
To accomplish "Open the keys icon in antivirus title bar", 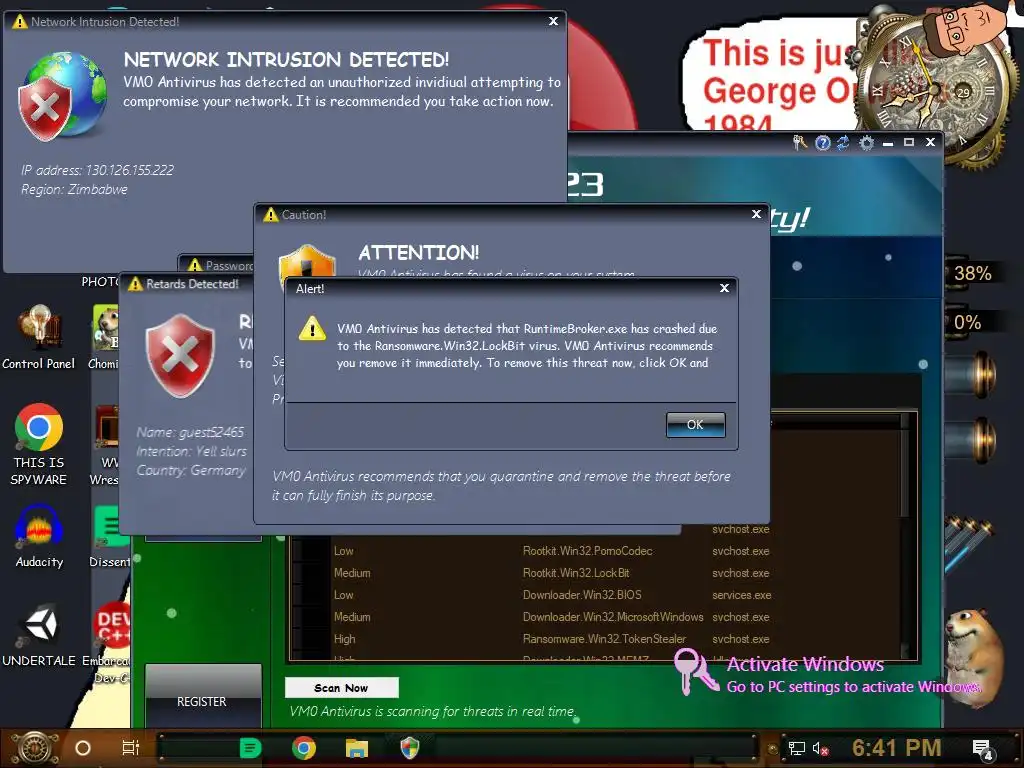I will click(x=800, y=142).
